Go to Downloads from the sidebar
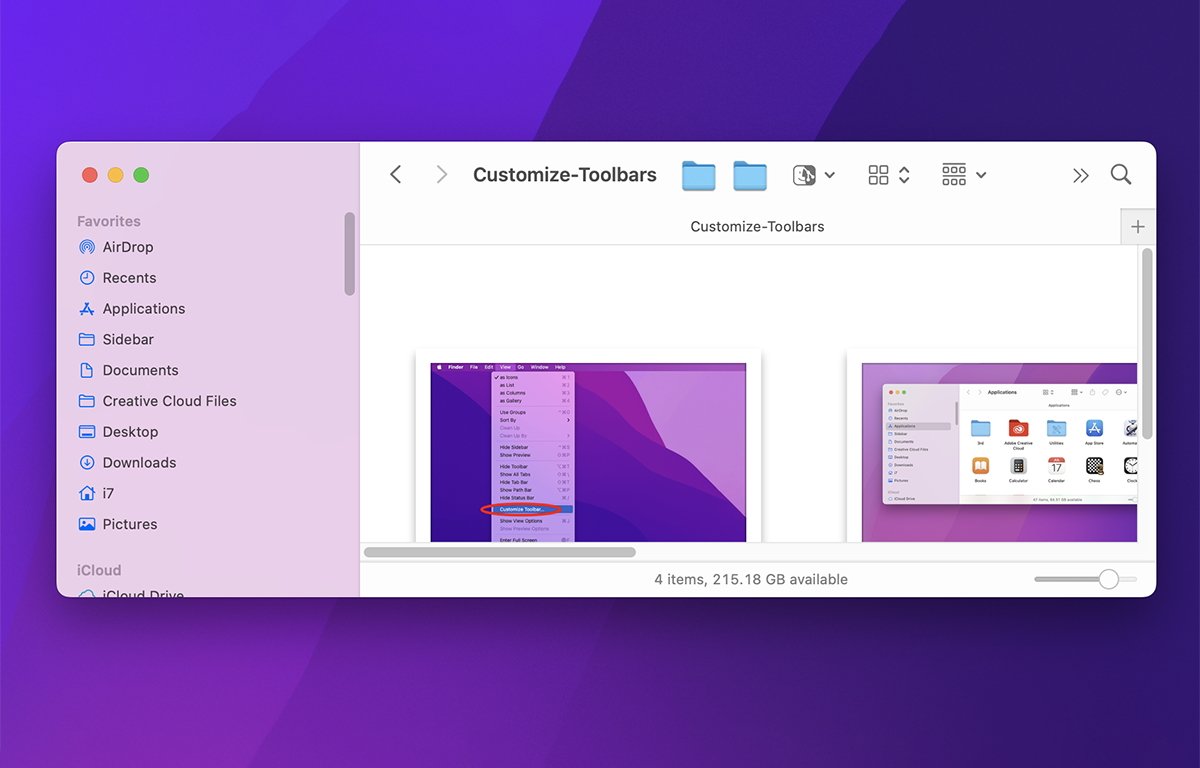The width and height of the screenshot is (1200, 768). point(139,463)
